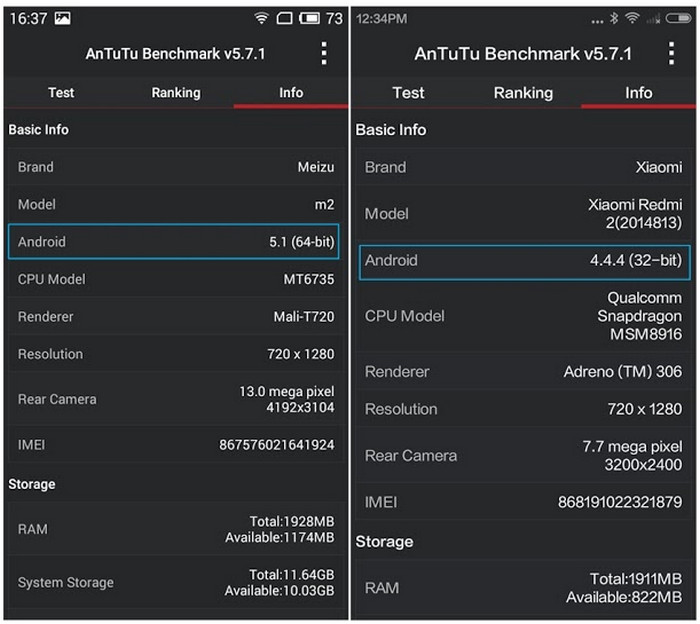Tap the picture notification icon beside 16:37
This screenshot has height=624, width=700.
62,18
